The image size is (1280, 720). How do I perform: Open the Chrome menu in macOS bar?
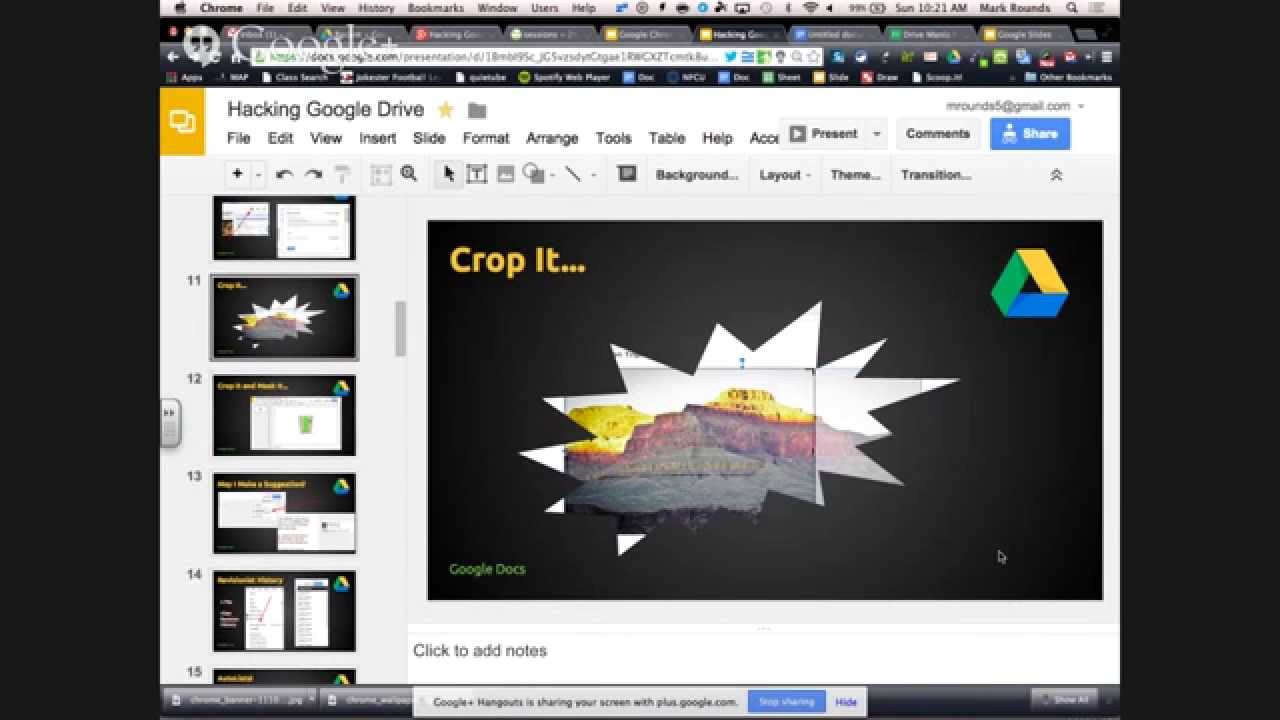pyautogui.click(x=221, y=8)
